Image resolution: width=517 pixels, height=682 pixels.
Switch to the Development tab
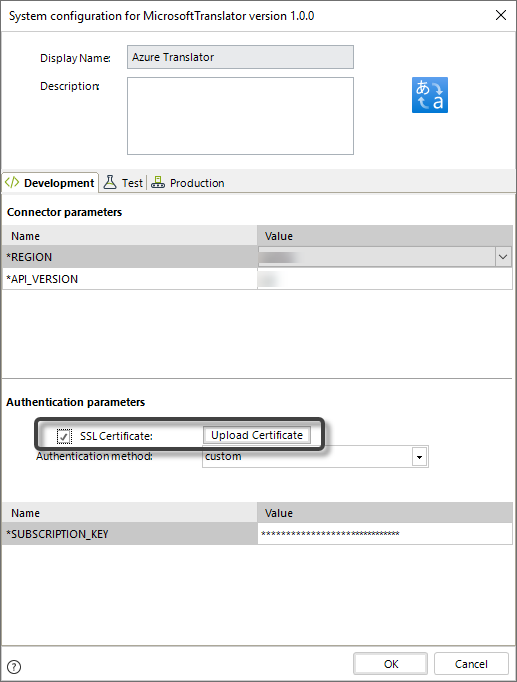50,183
